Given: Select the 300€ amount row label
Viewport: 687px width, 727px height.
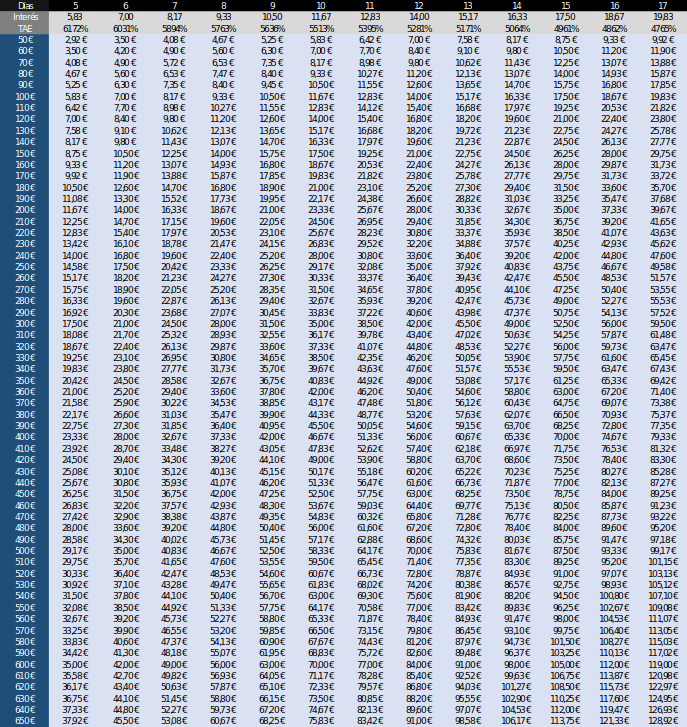Looking at the screenshot, I should [25, 324].
